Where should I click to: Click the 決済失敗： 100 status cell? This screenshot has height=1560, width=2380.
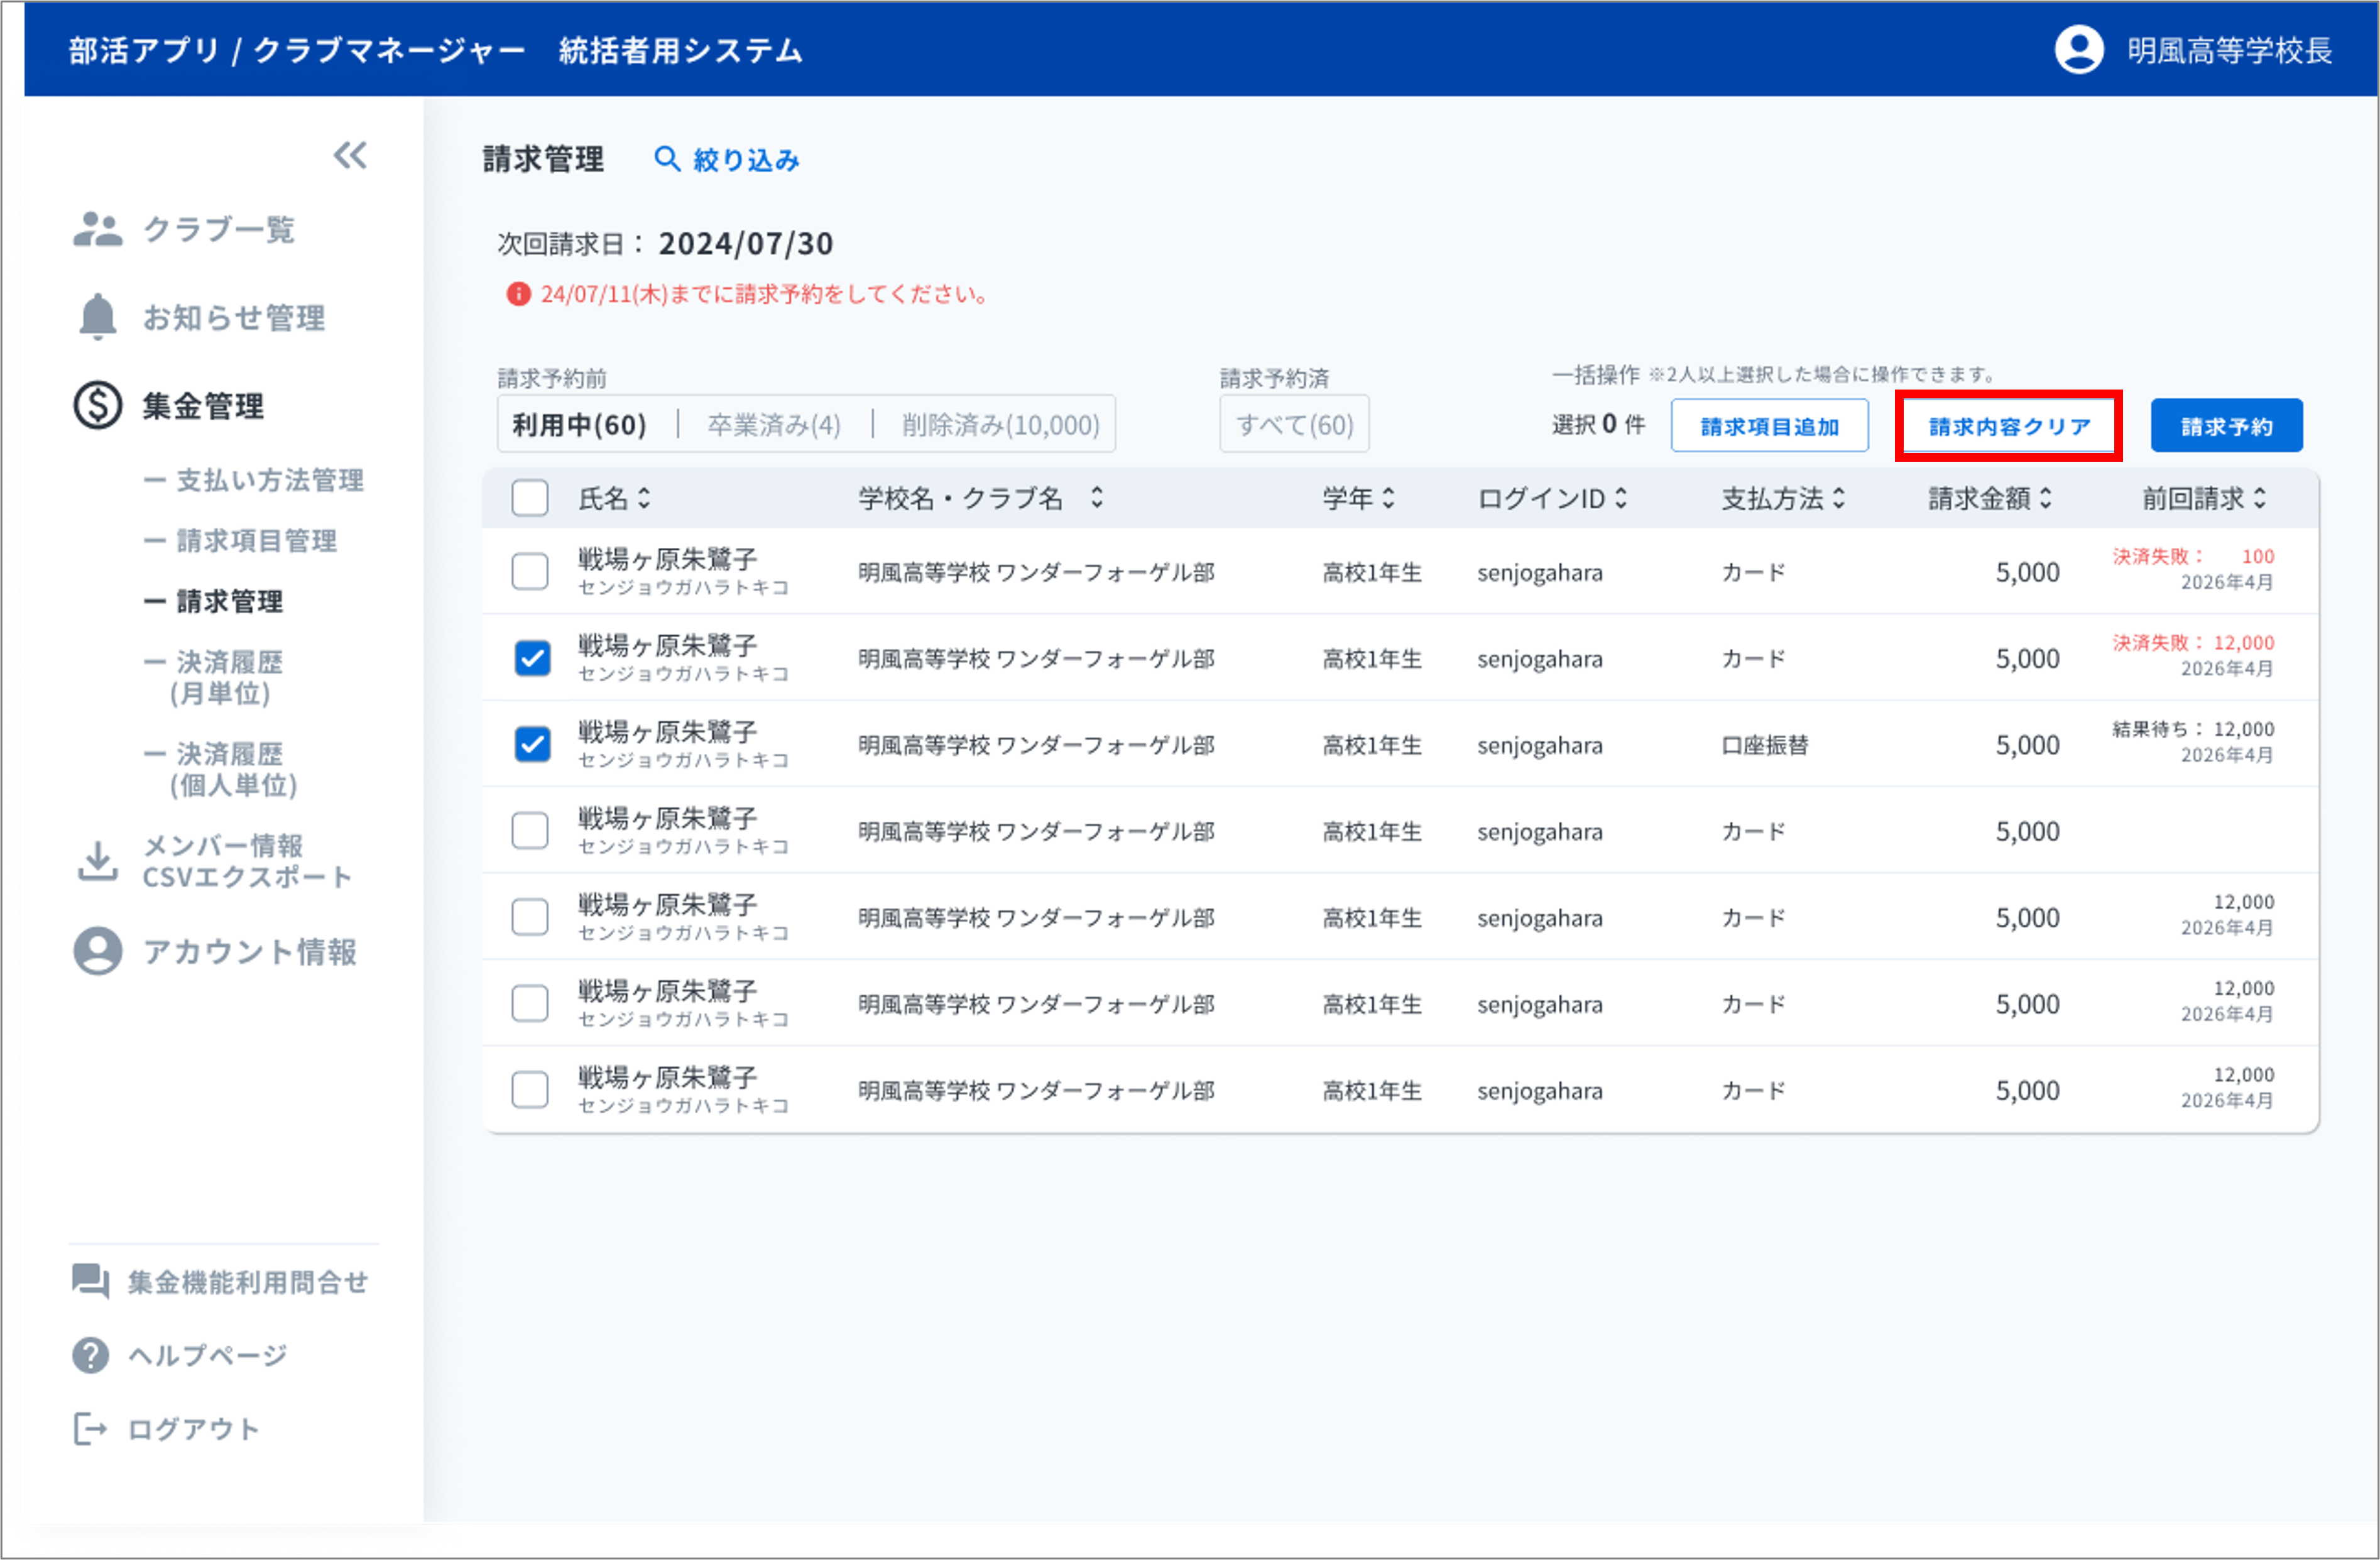2193,556
